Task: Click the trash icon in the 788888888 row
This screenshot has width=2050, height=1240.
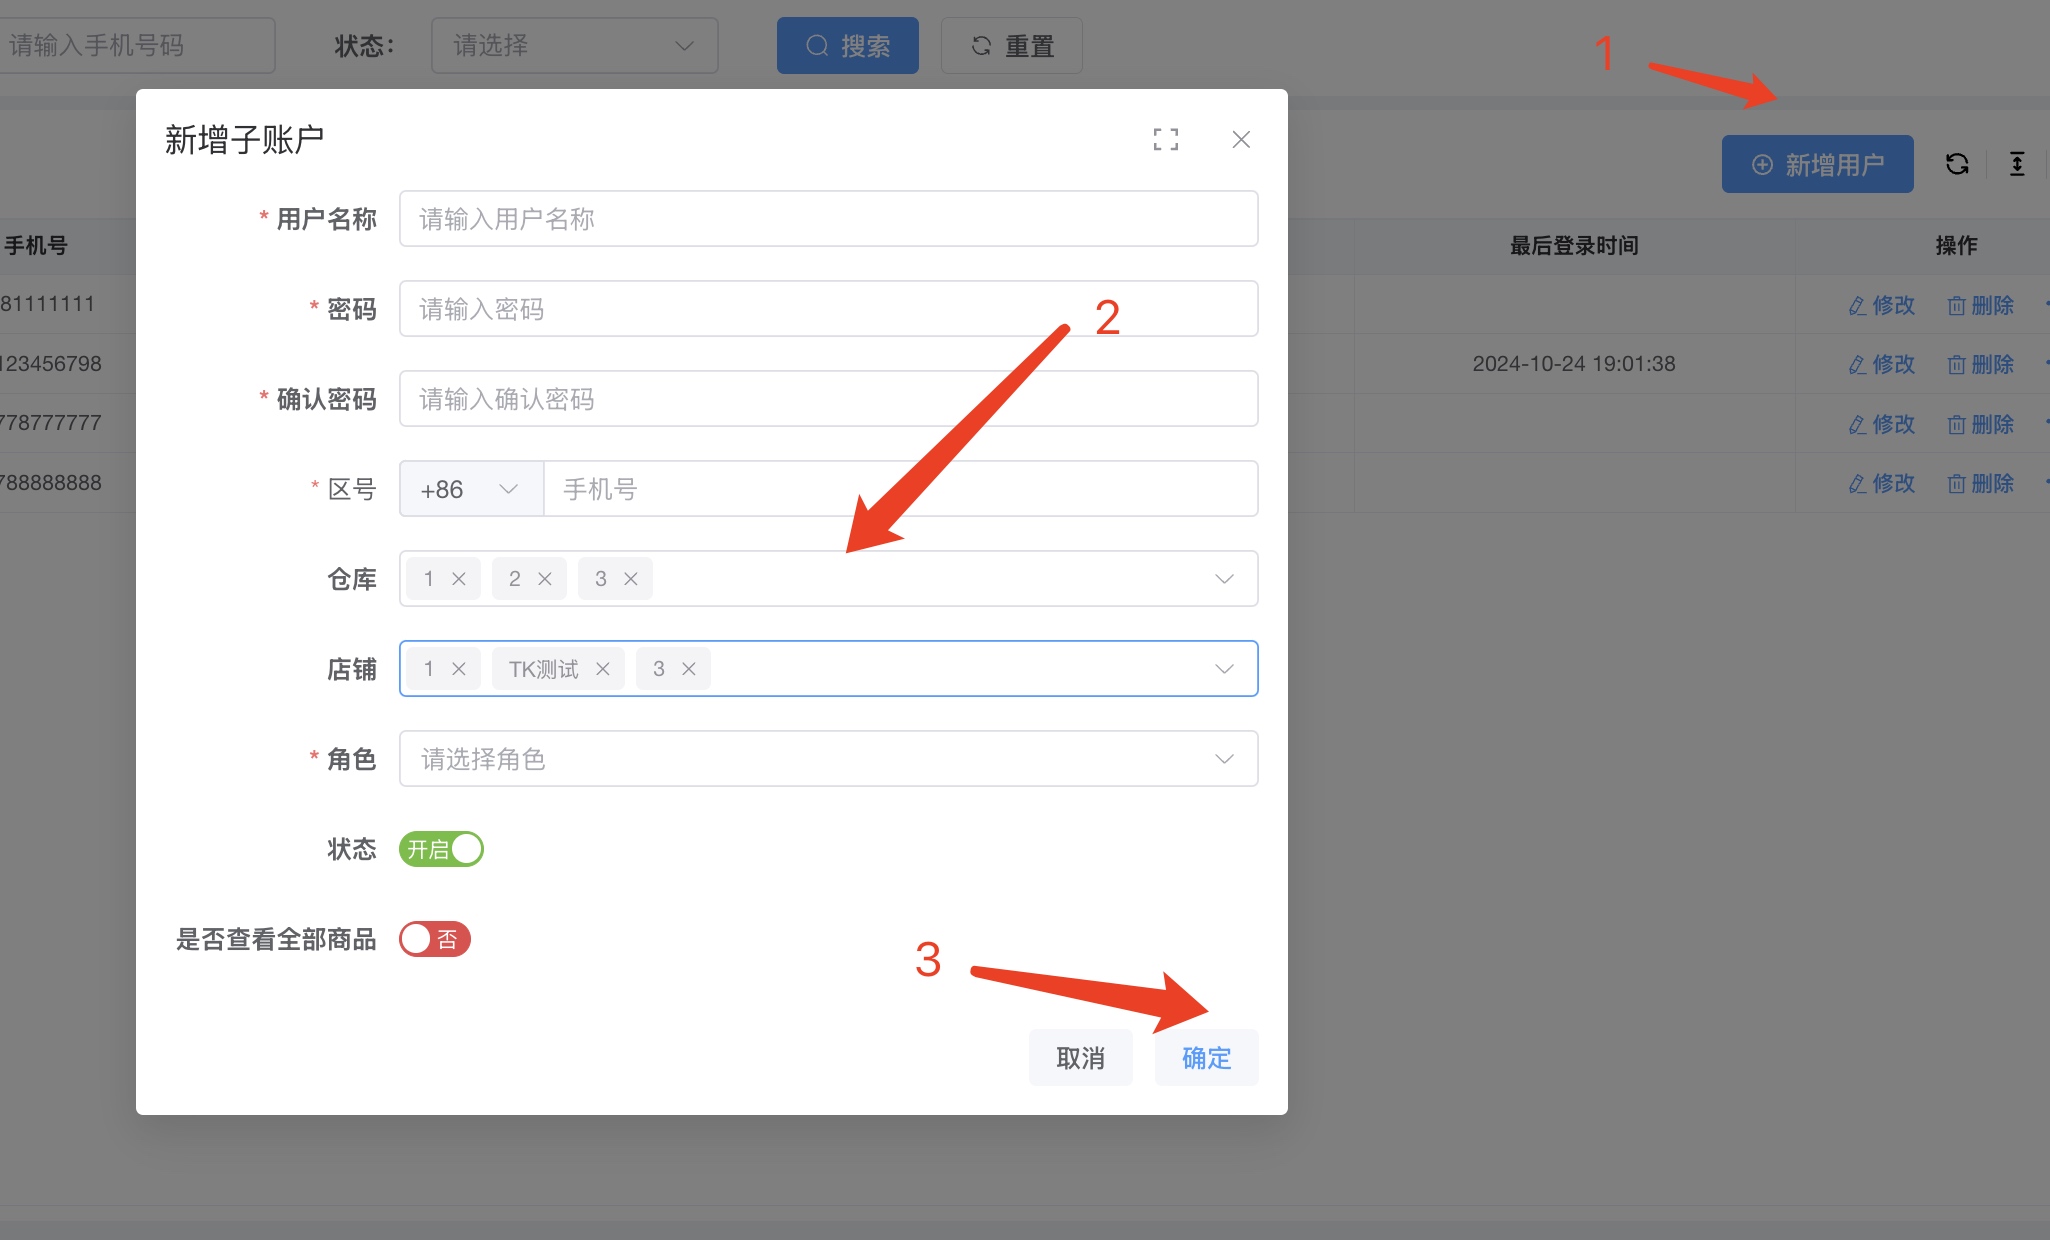Action: (x=1956, y=484)
